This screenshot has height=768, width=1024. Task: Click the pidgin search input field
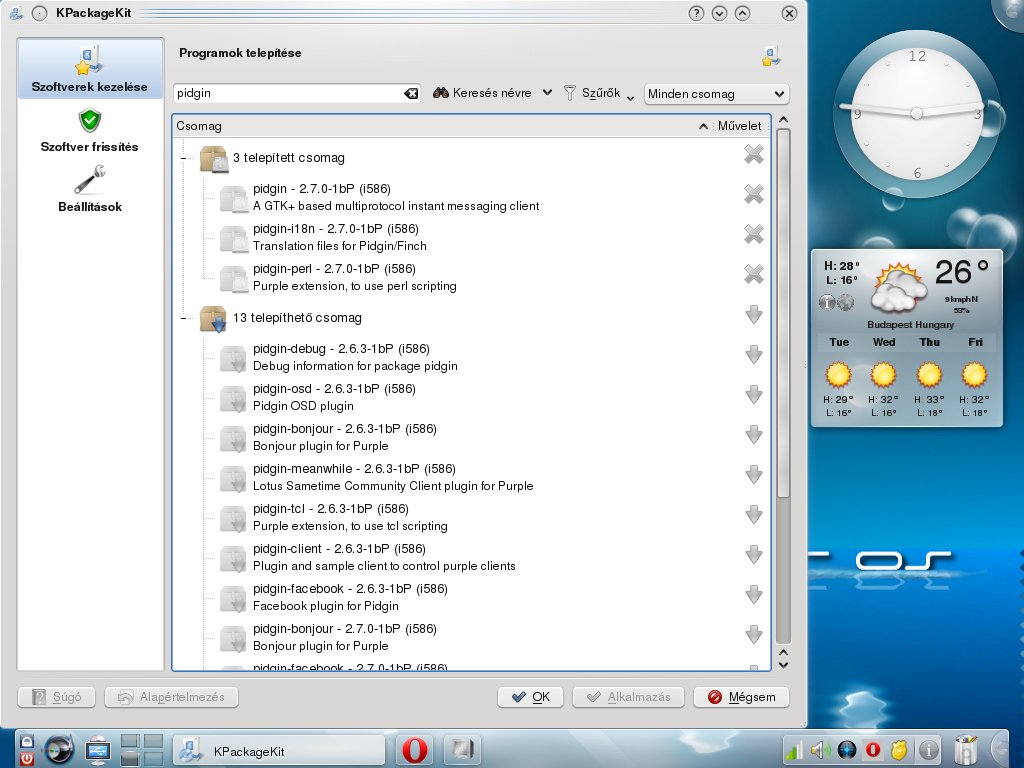pyautogui.click(x=288, y=93)
